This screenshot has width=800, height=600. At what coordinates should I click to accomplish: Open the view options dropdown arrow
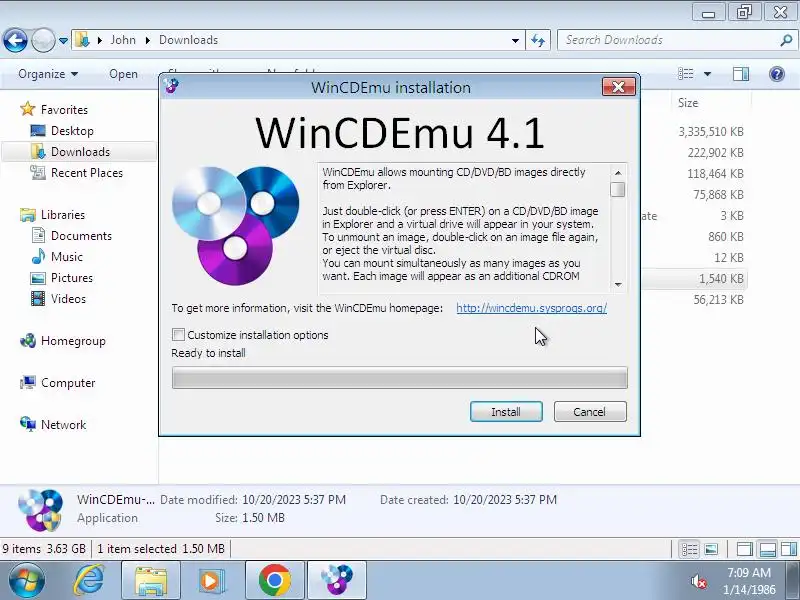[707, 74]
